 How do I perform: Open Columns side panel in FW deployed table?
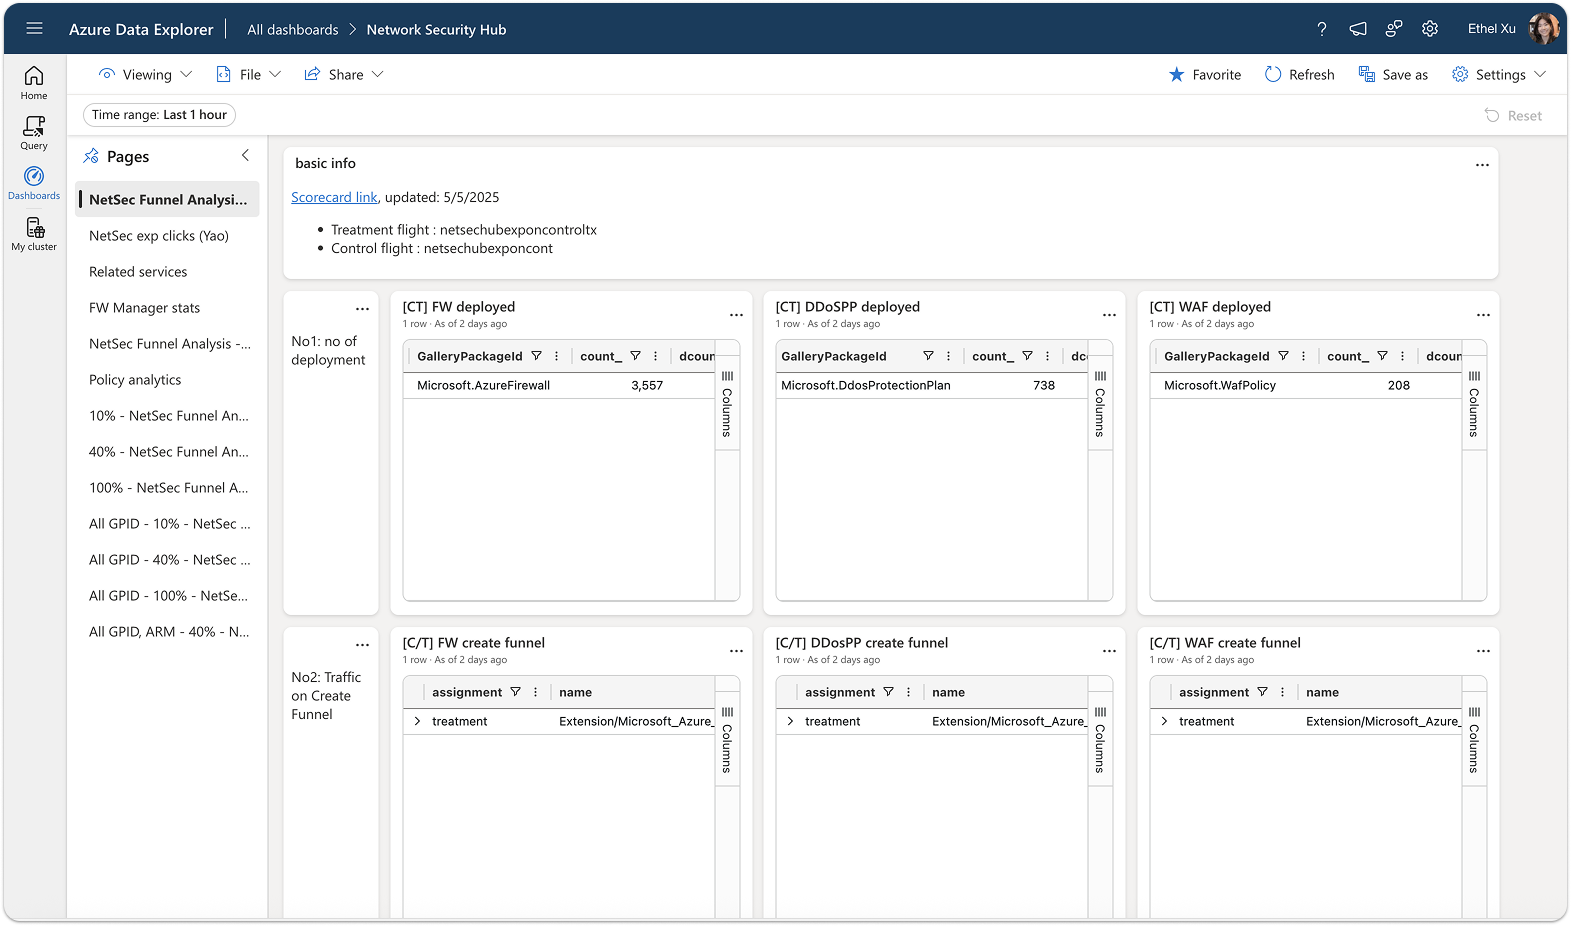coord(727,404)
